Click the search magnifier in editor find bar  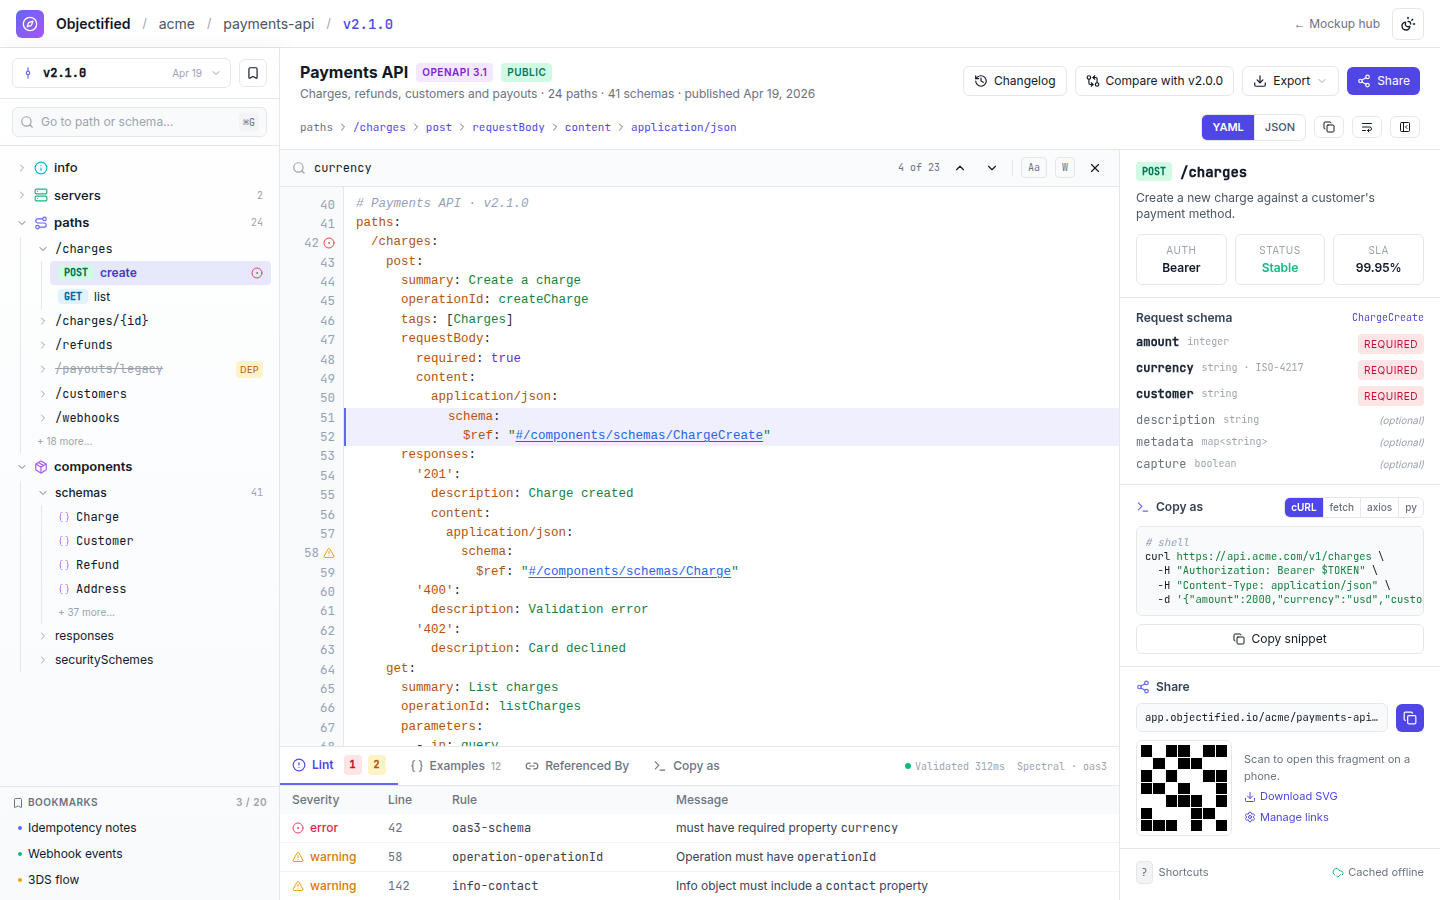[x=299, y=168]
